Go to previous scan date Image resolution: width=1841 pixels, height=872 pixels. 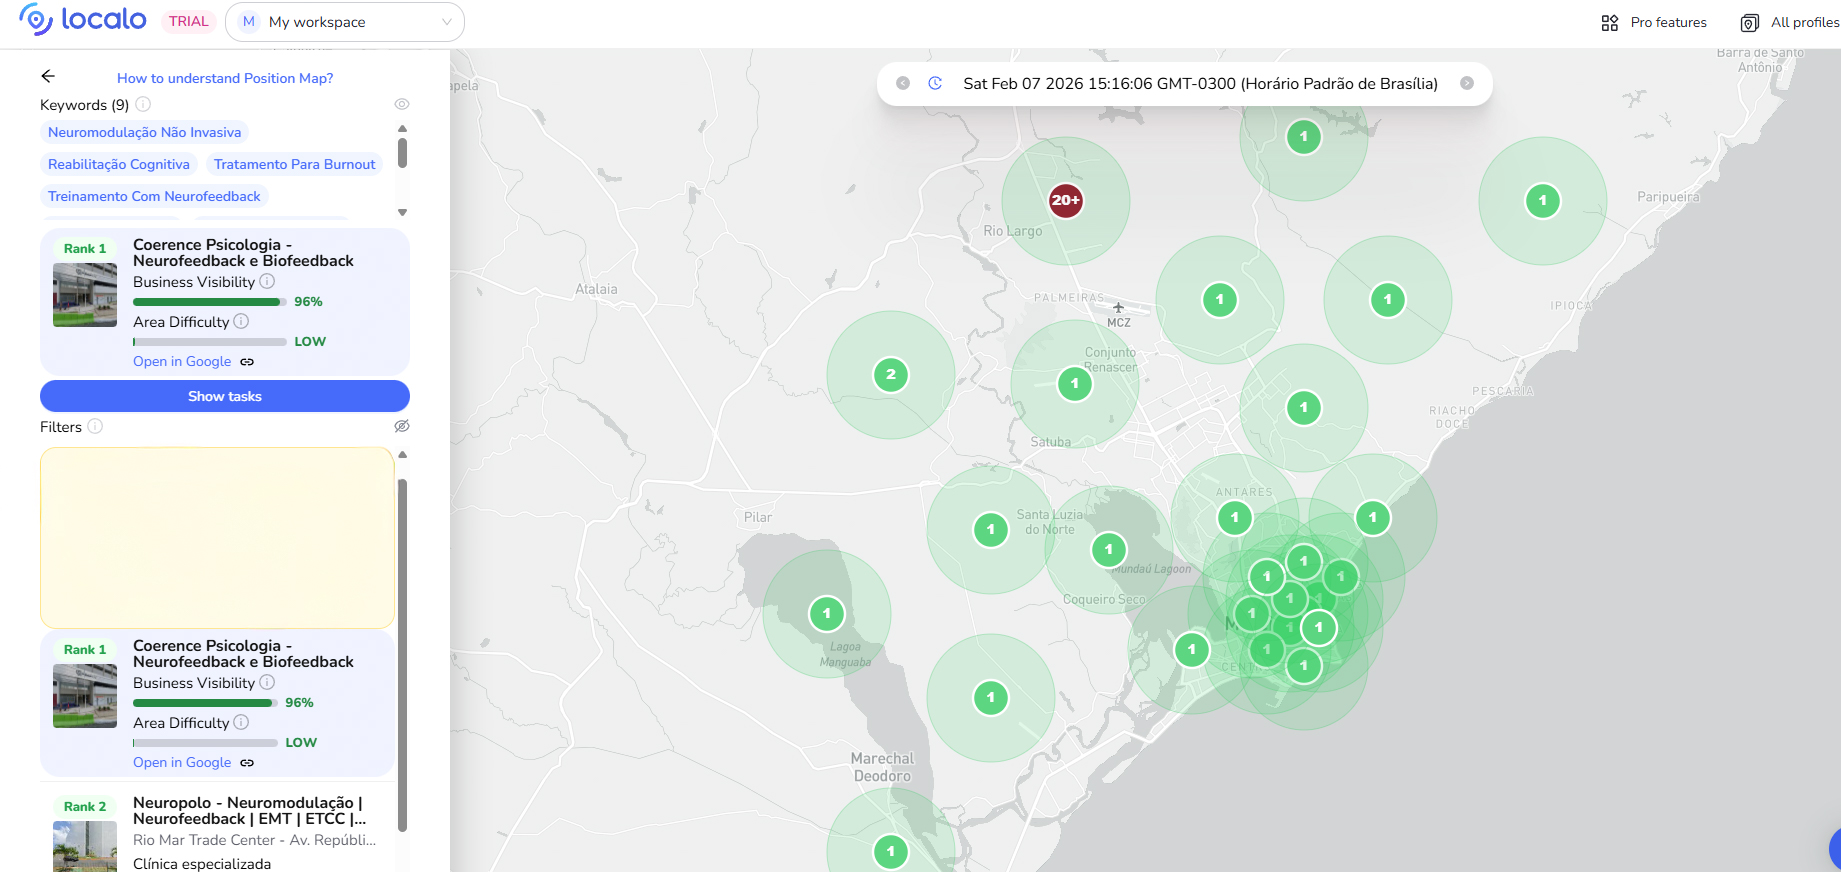(903, 84)
